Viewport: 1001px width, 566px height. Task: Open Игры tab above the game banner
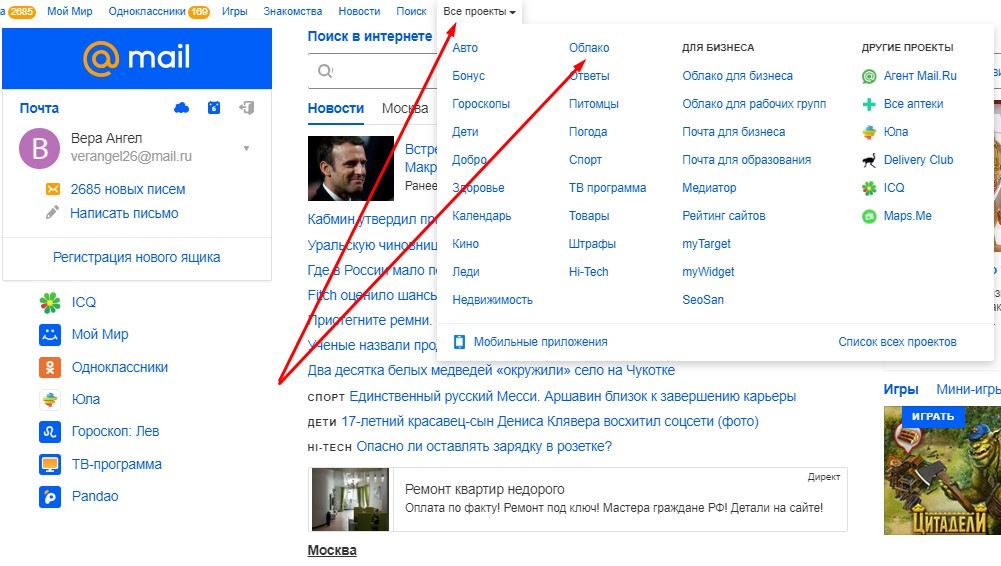pyautogui.click(x=901, y=389)
